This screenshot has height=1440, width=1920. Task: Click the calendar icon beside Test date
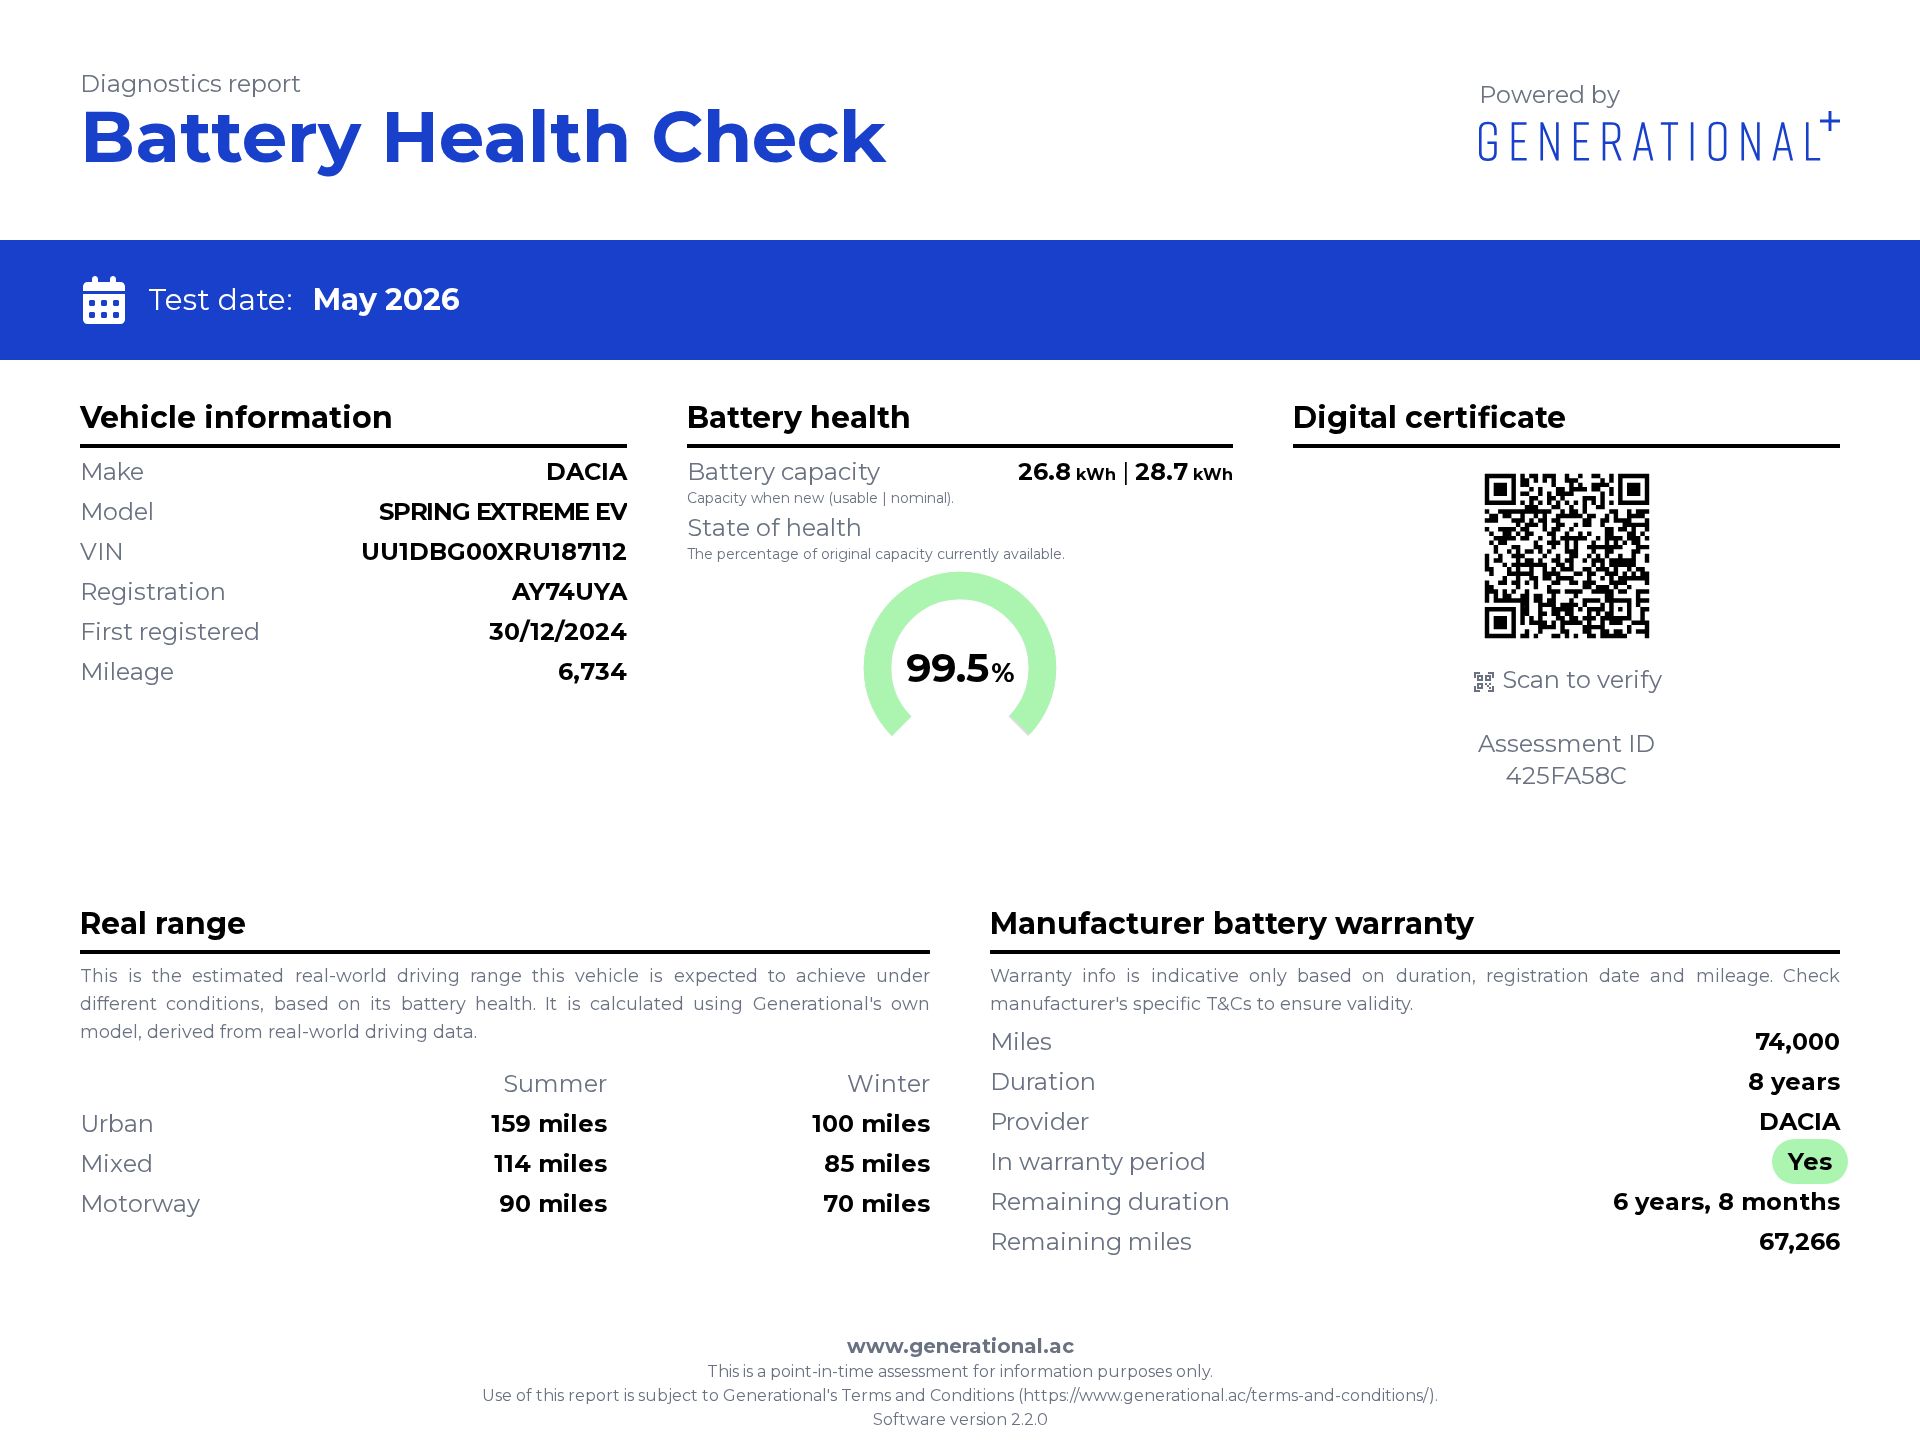[104, 300]
